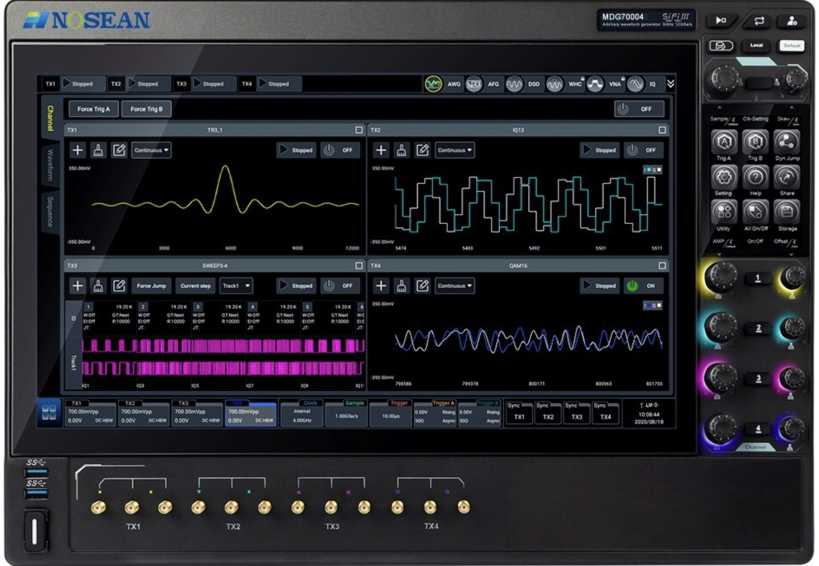Viewport: 819px width, 566px height.
Task: Open the Track1 dropdown in TX3
Action: click(236, 286)
